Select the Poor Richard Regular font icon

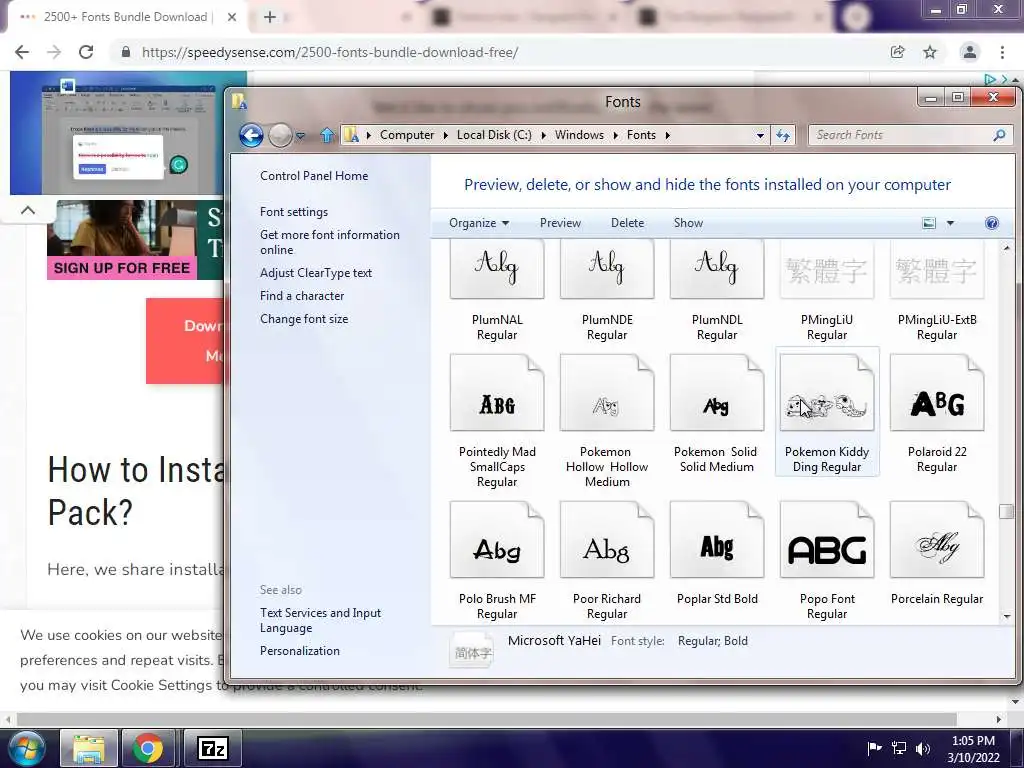point(607,540)
